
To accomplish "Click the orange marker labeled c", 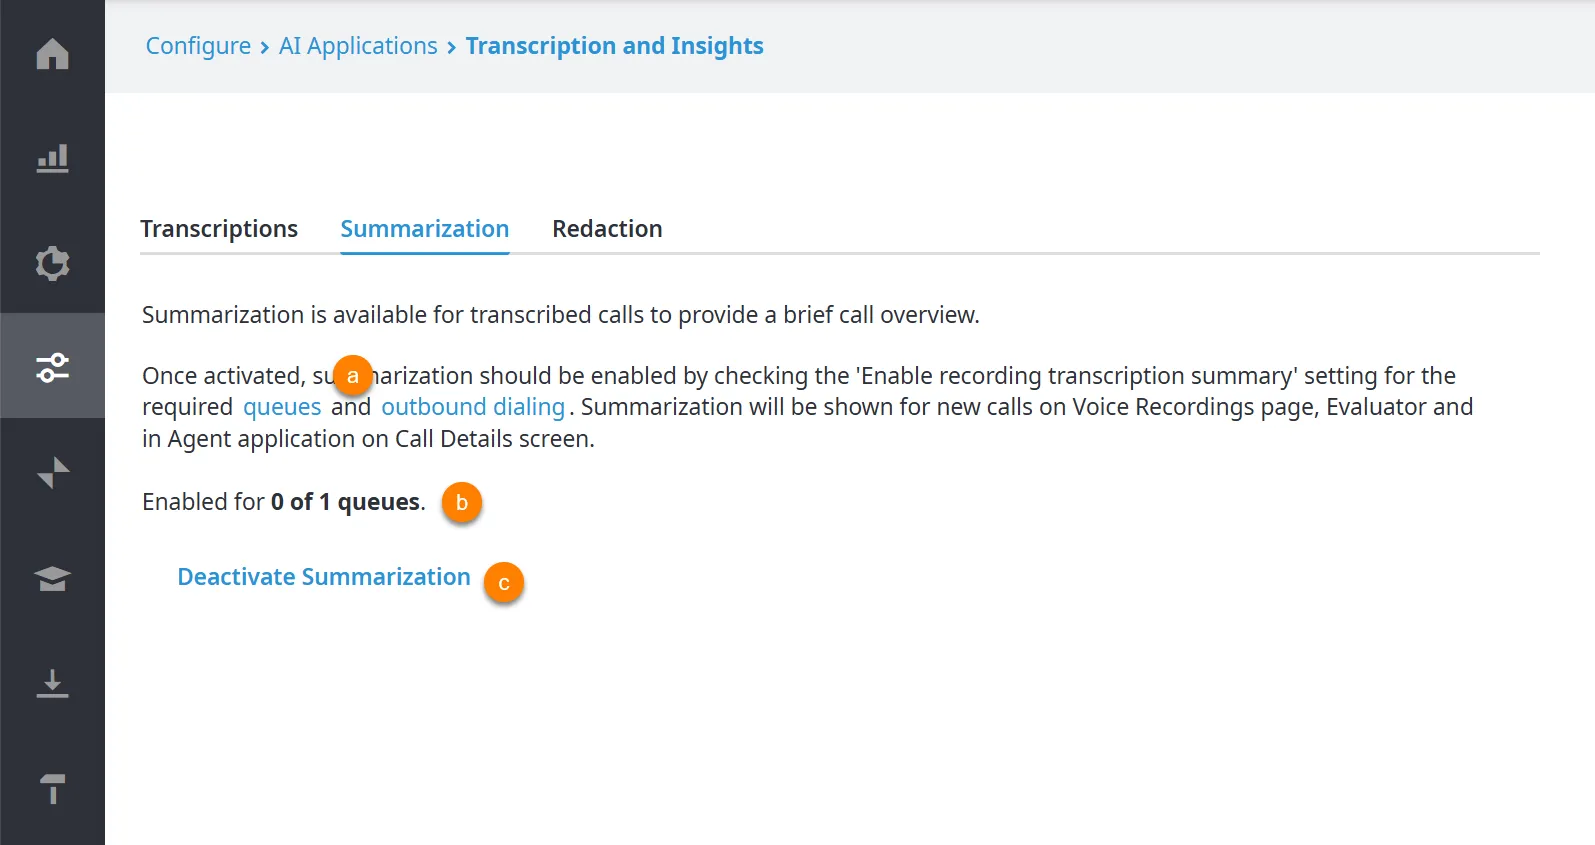I will (x=504, y=583).
